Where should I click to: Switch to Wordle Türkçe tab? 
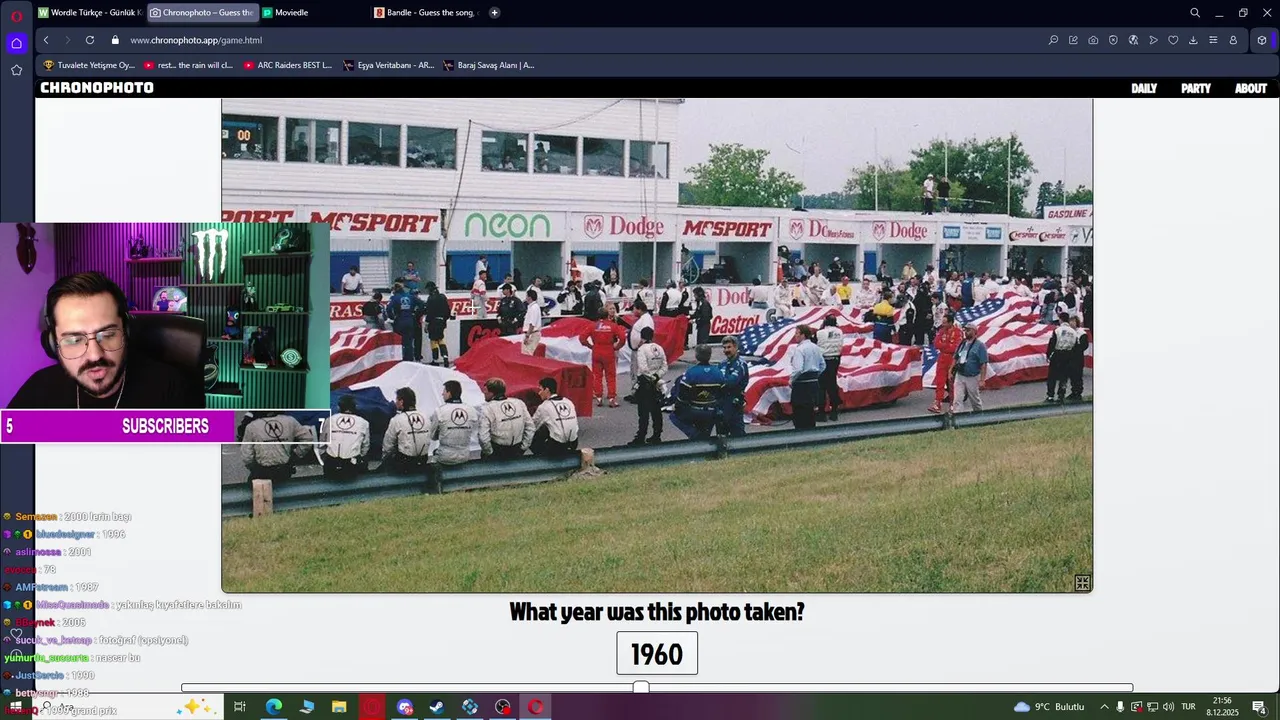tap(90, 13)
